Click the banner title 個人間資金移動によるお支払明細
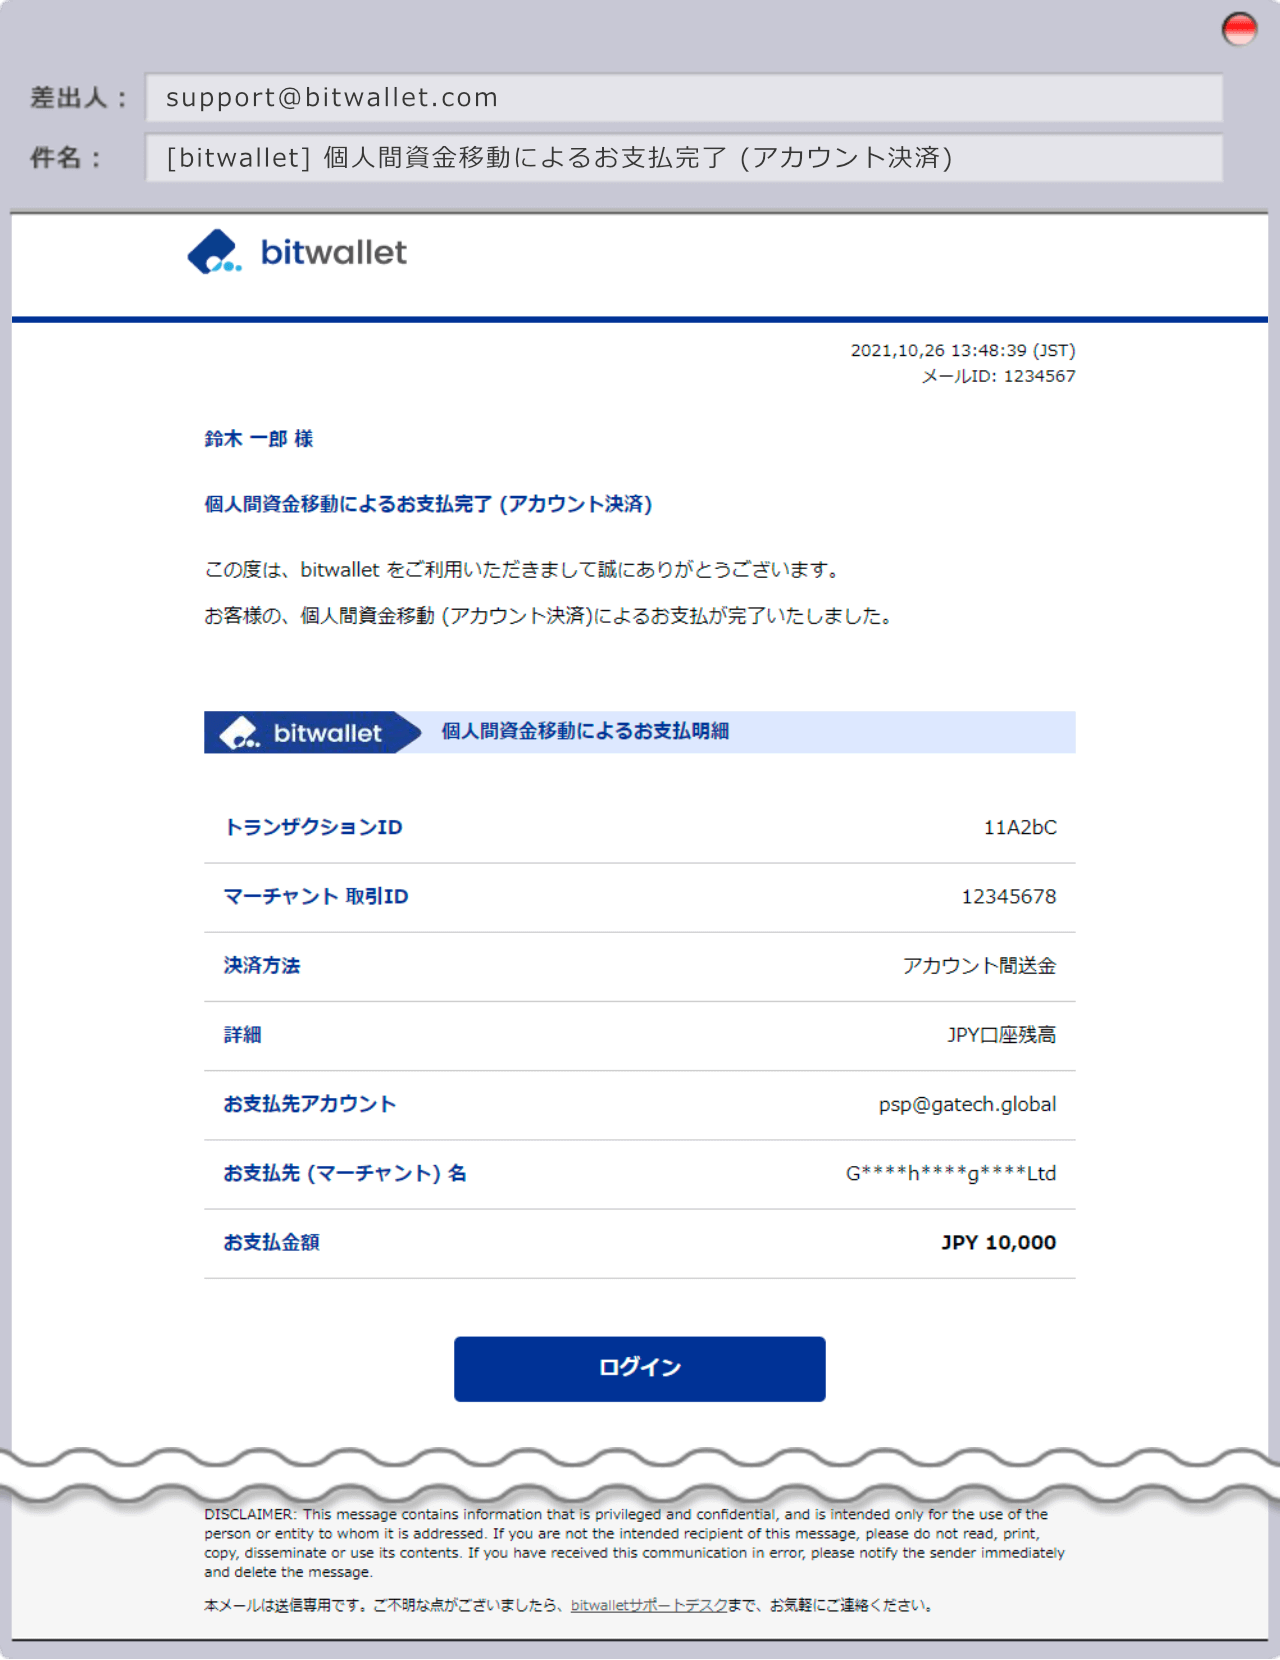 point(585,731)
